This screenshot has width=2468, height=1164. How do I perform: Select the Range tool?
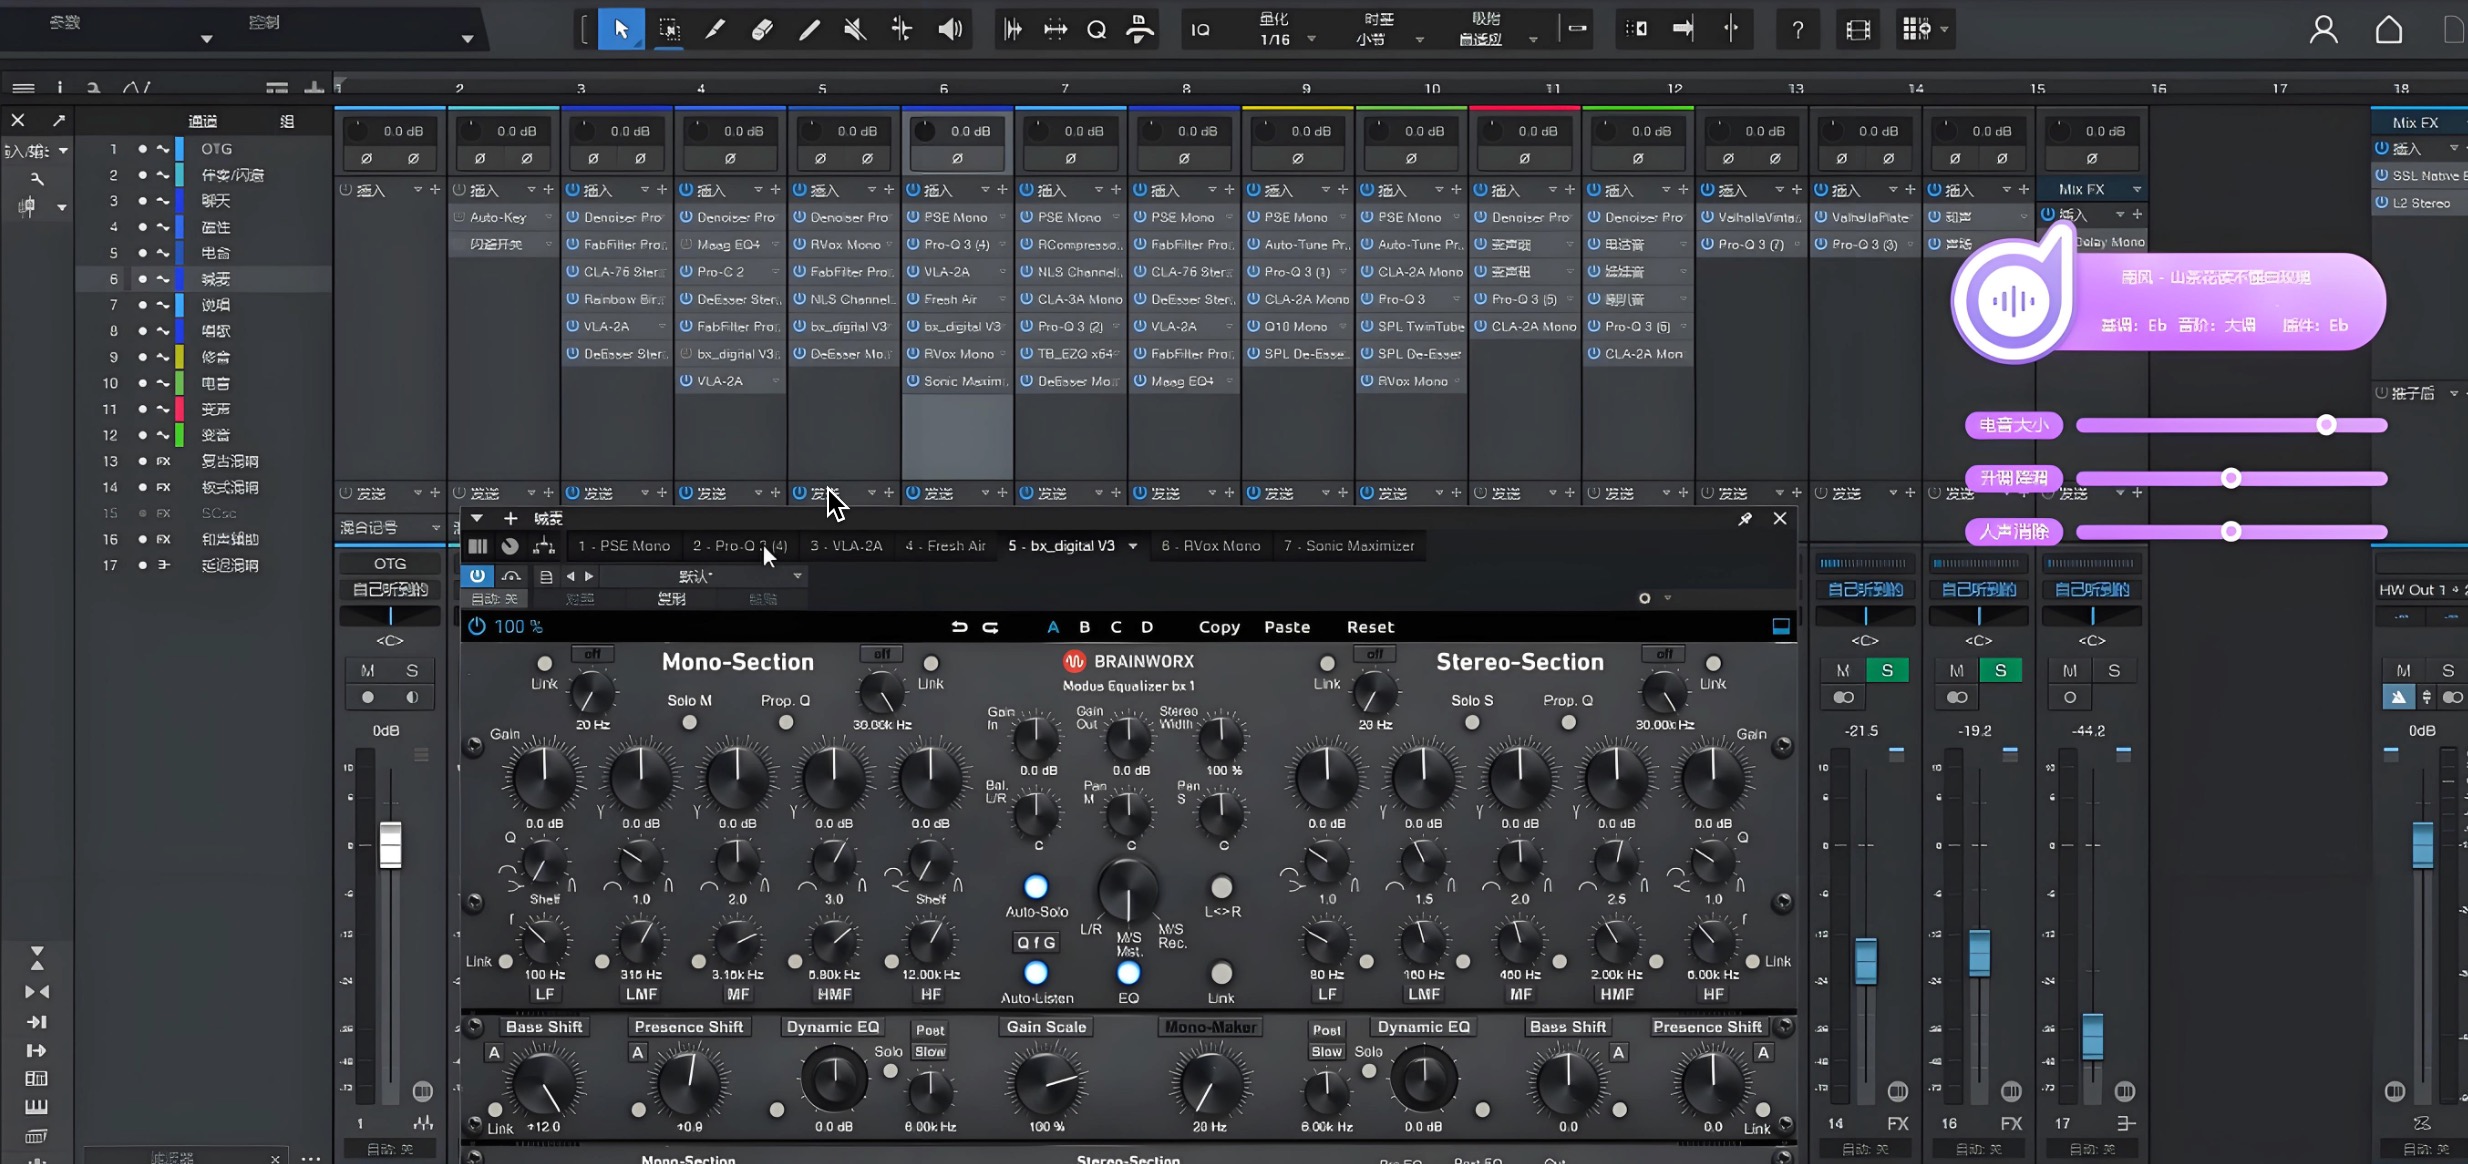click(x=669, y=29)
